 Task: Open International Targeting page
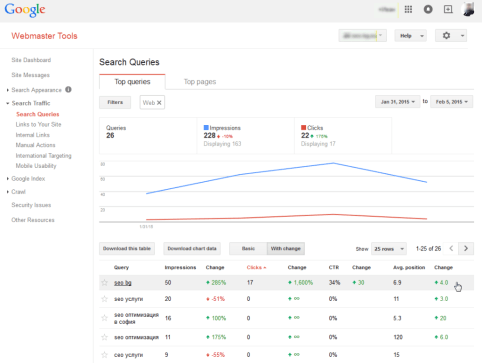coord(43,156)
